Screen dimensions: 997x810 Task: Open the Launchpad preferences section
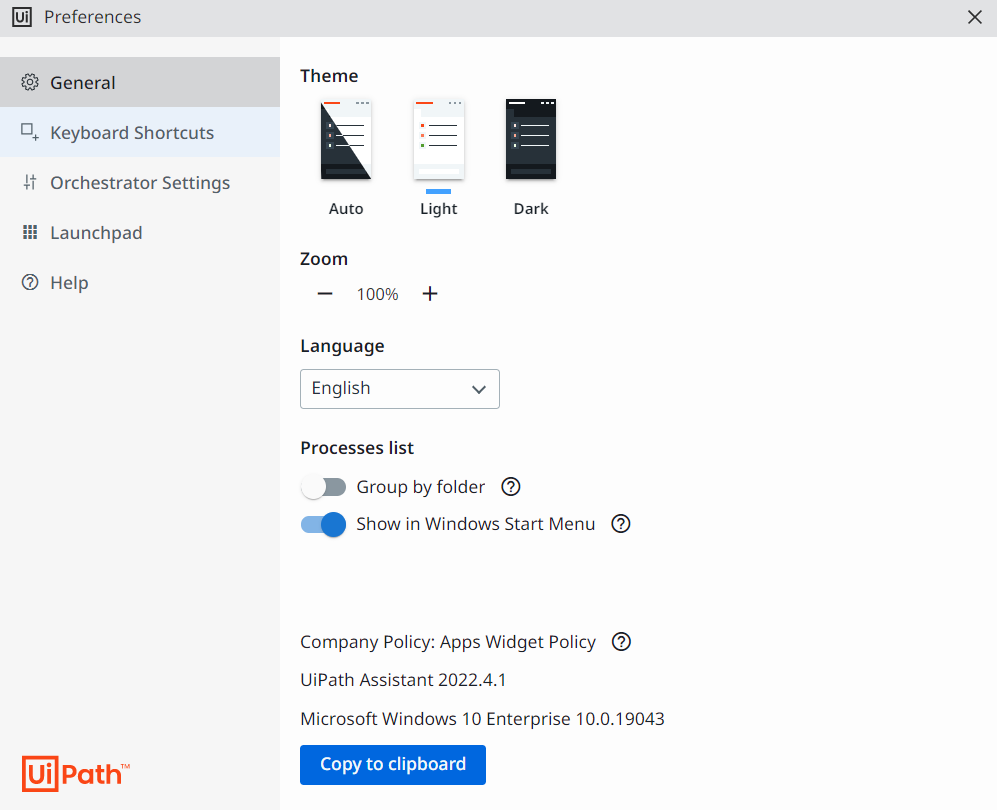(140, 233)
